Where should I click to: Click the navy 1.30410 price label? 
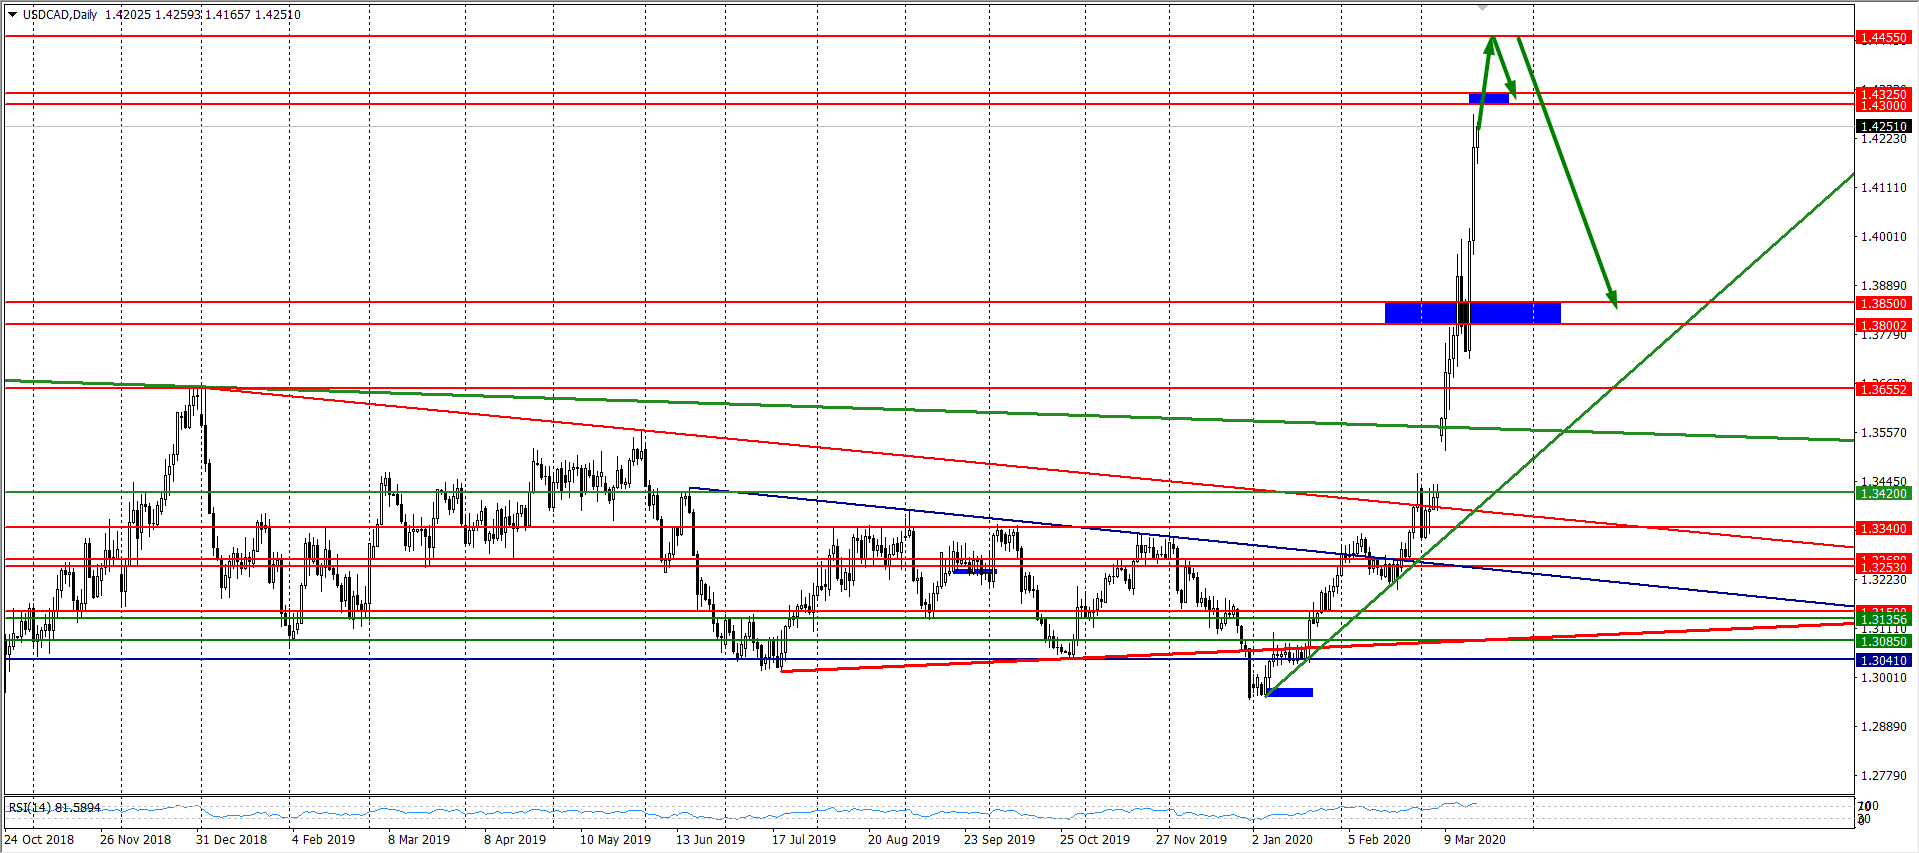click(1883, 660)
